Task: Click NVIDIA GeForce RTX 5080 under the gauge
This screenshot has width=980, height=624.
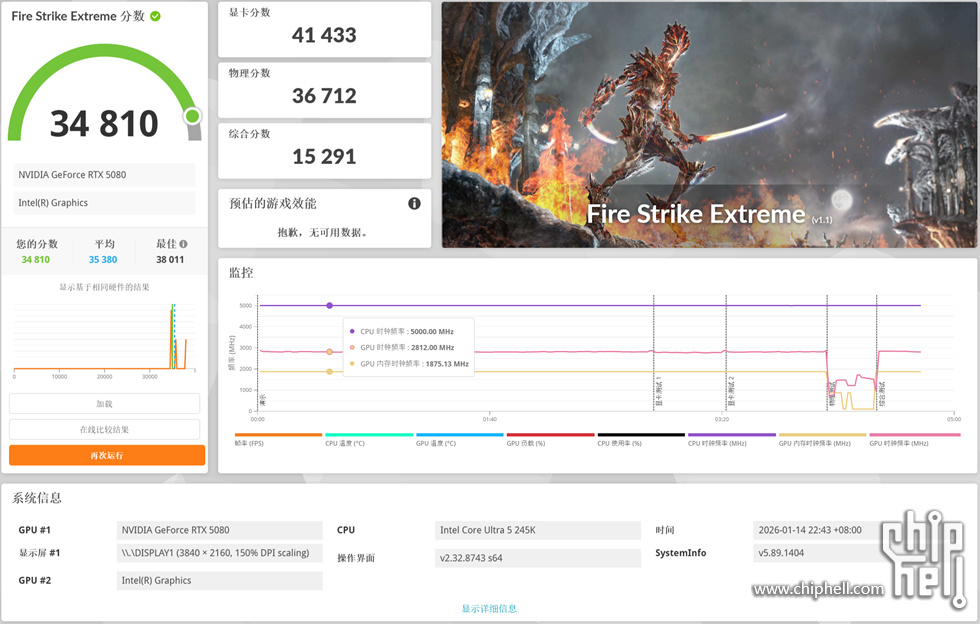Action: click(x=104, y=175)
